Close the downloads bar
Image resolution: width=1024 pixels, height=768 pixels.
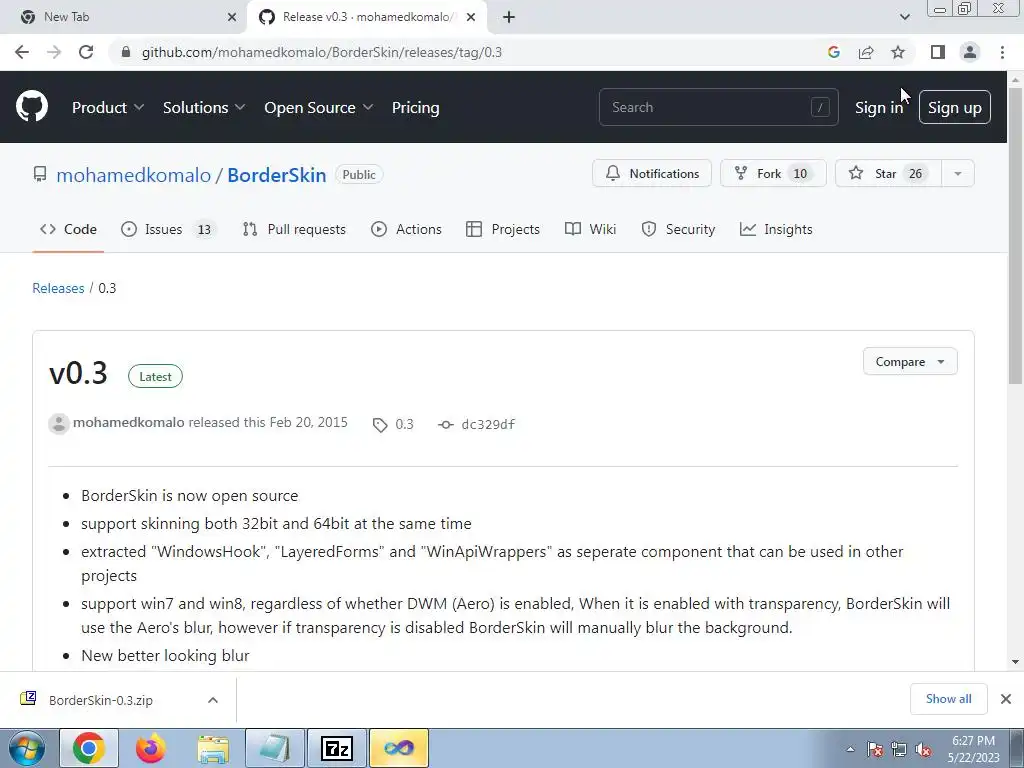[x=1006, y=699]
